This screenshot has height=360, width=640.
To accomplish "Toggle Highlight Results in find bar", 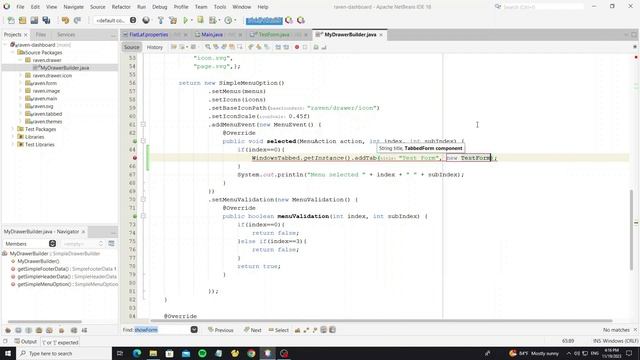I will tap(297, 330).
